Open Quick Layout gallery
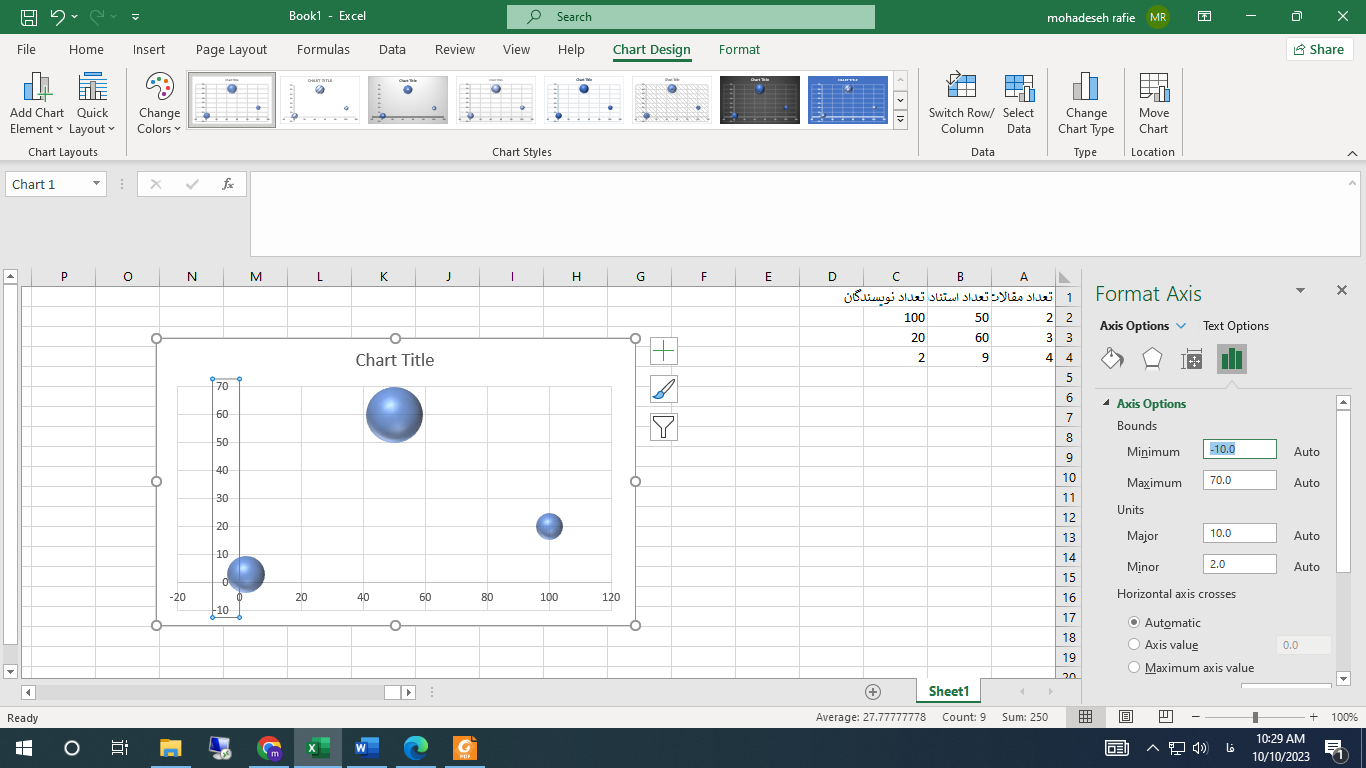The width and height of the screenshot is (1366, 768). click(93, 104)
